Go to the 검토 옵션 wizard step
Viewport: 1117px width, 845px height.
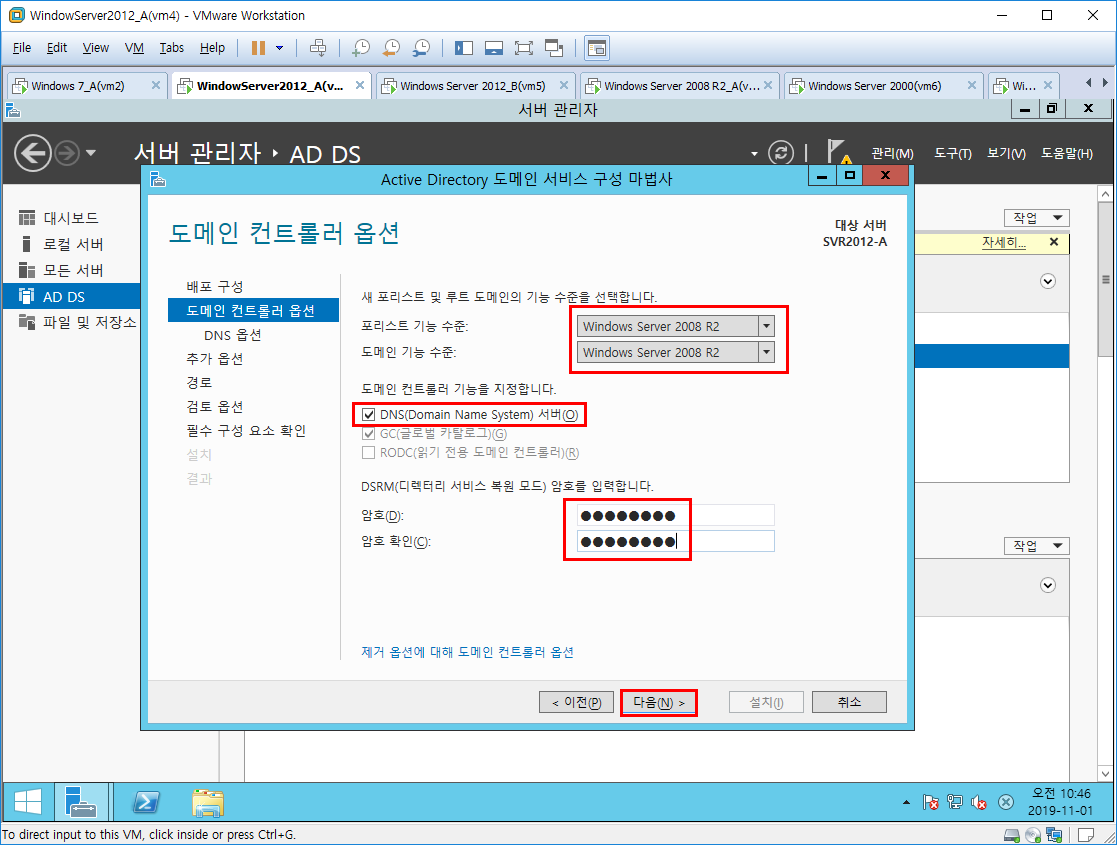(214, 407)
